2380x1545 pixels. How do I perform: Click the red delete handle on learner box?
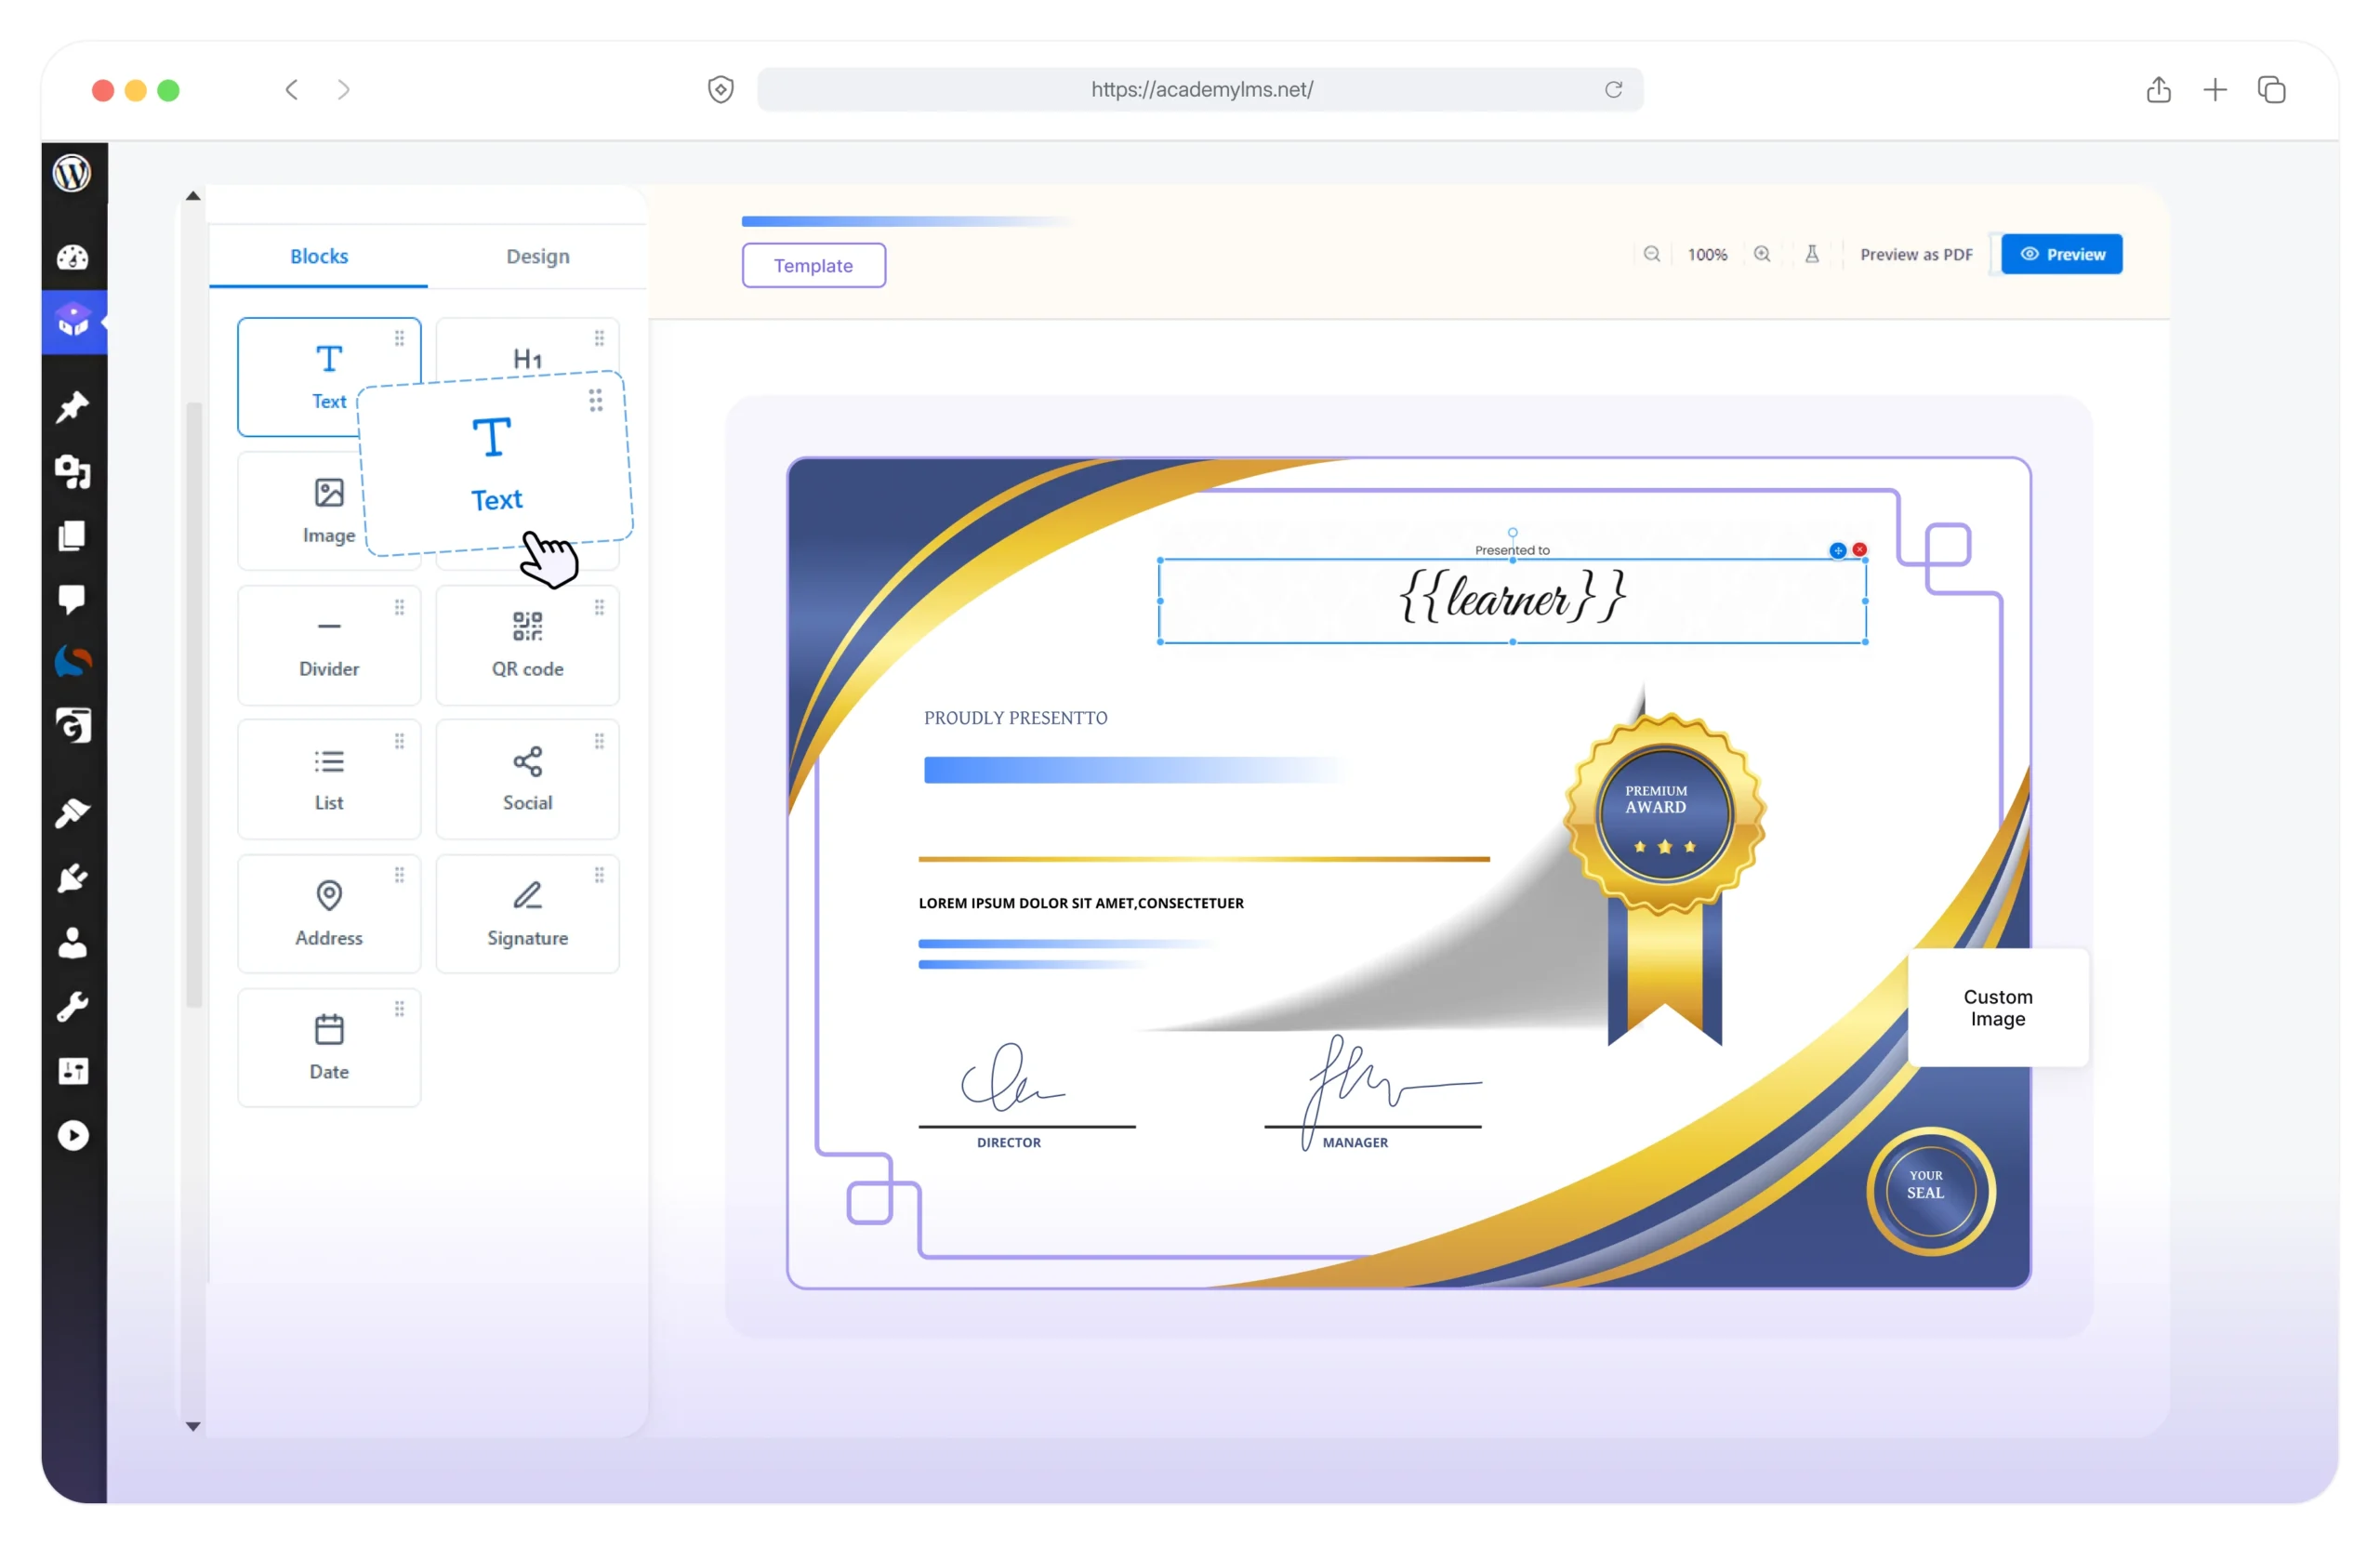click(1860, 549)
